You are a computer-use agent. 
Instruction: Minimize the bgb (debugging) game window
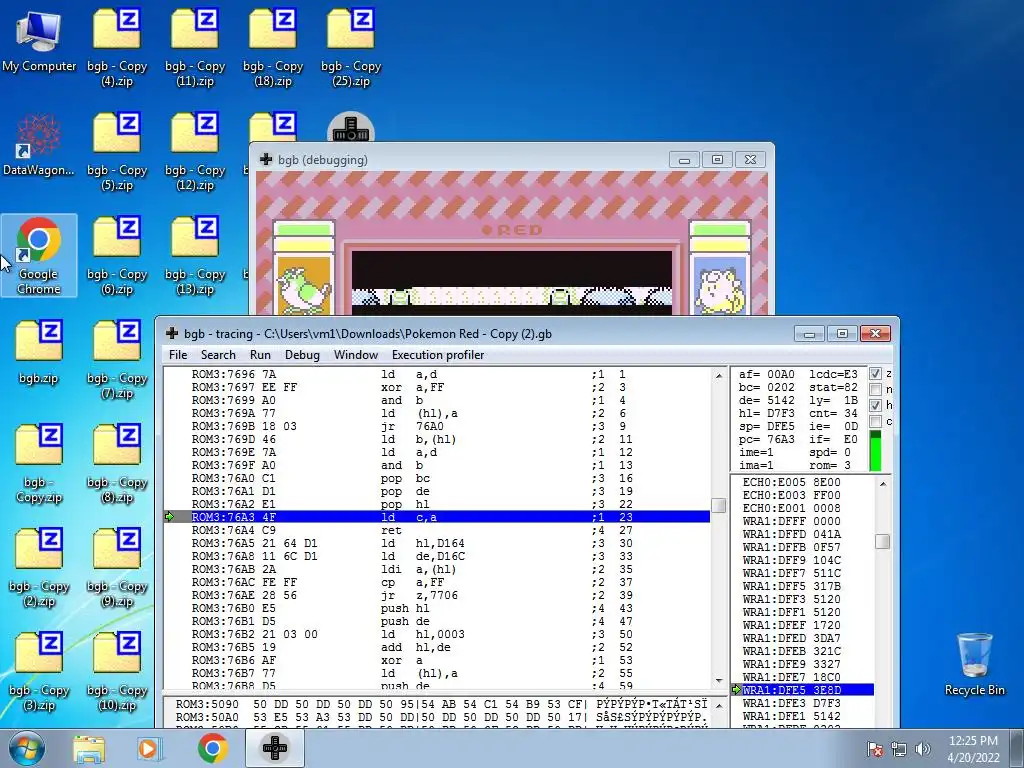684,160
